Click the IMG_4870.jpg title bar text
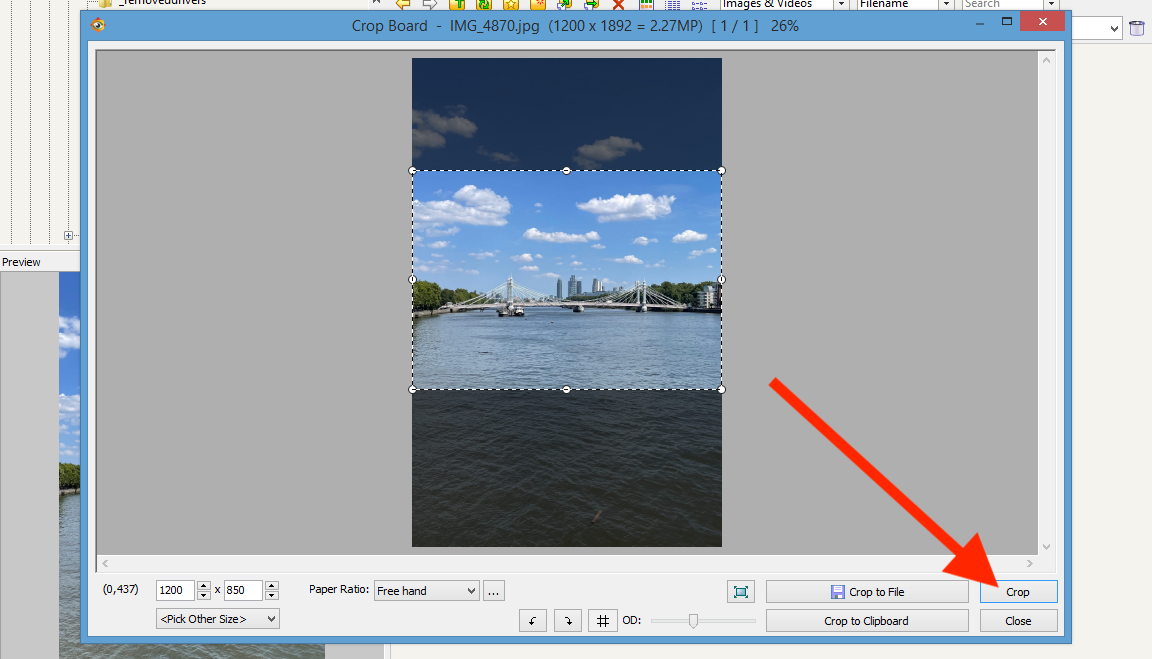Screen dimensions: 1152x659 point(494,26)
